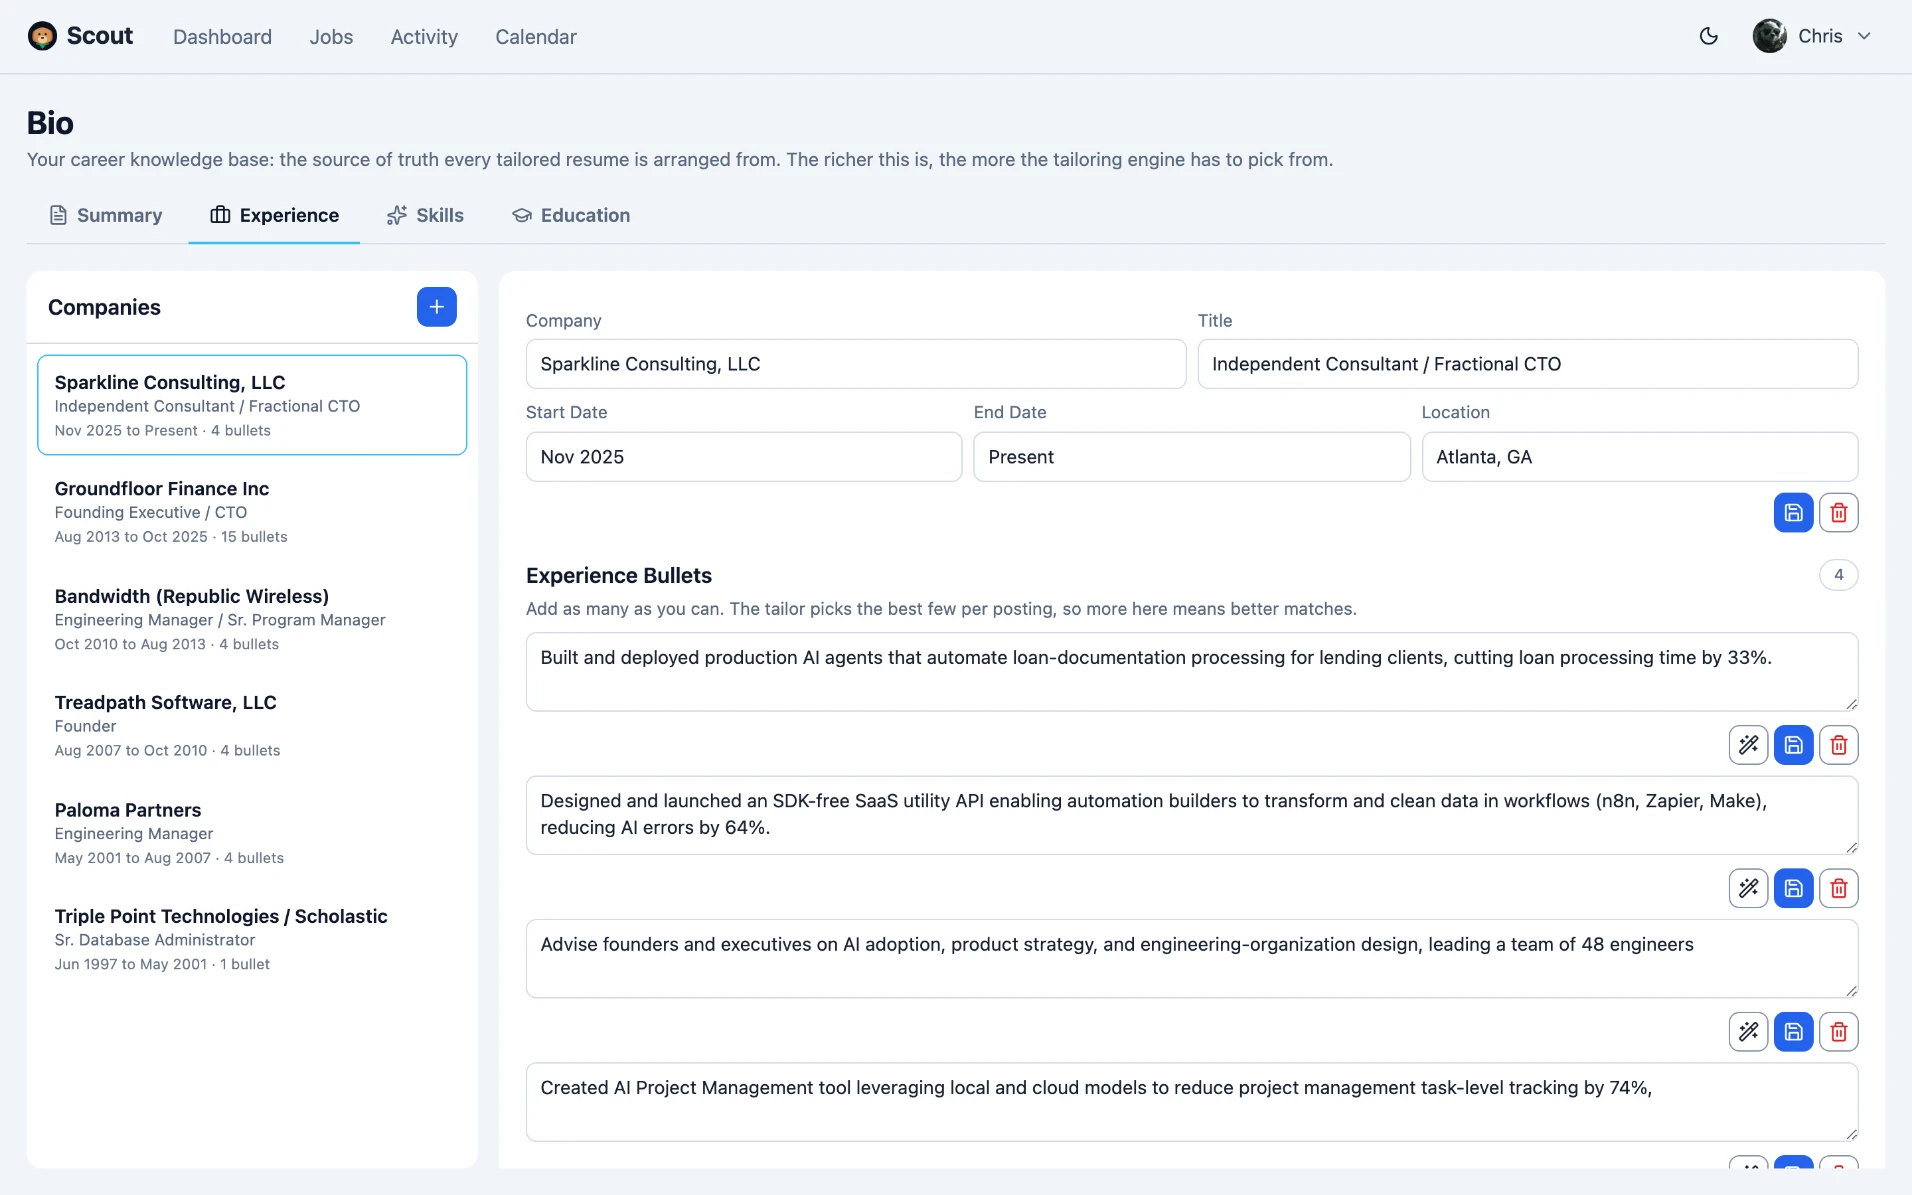Image resolution: width=1912 pixels, height=1195 pixels.
Task: Switch to the Summary tab
Action: (106, 215)
